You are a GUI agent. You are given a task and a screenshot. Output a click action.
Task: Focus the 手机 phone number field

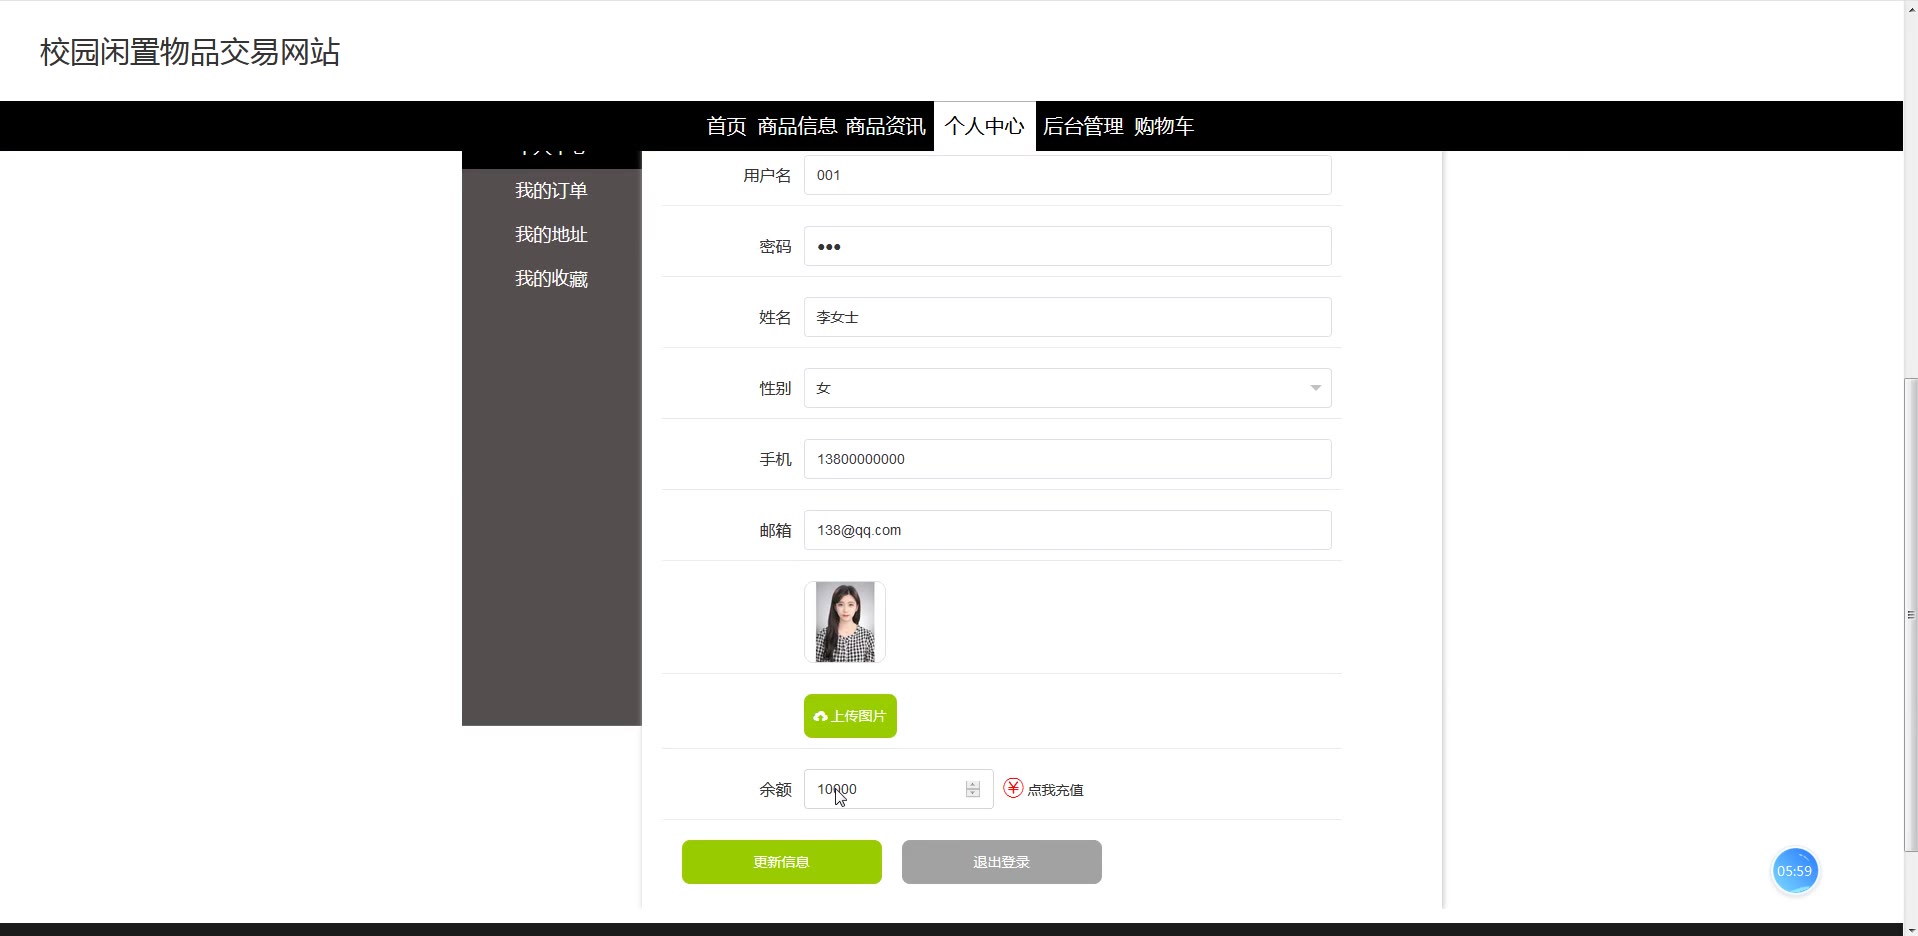[x=1067, y=459]
